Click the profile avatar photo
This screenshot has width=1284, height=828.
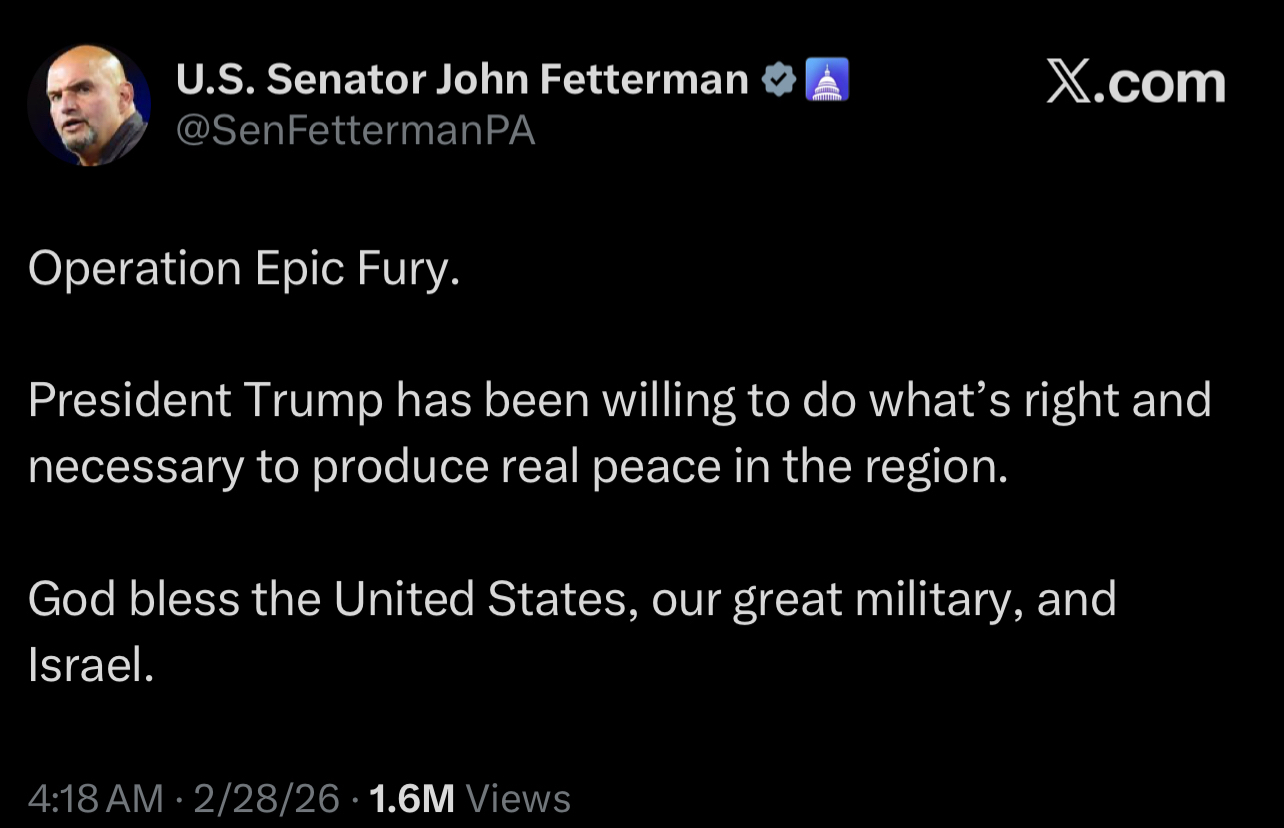(x=90, y=105)
